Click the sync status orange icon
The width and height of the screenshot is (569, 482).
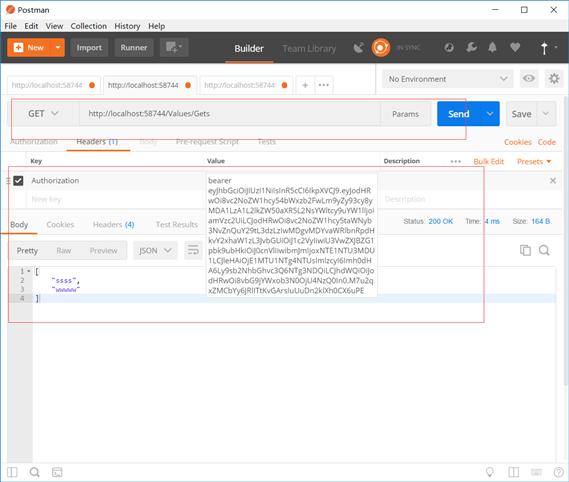[x=380, y=48]
